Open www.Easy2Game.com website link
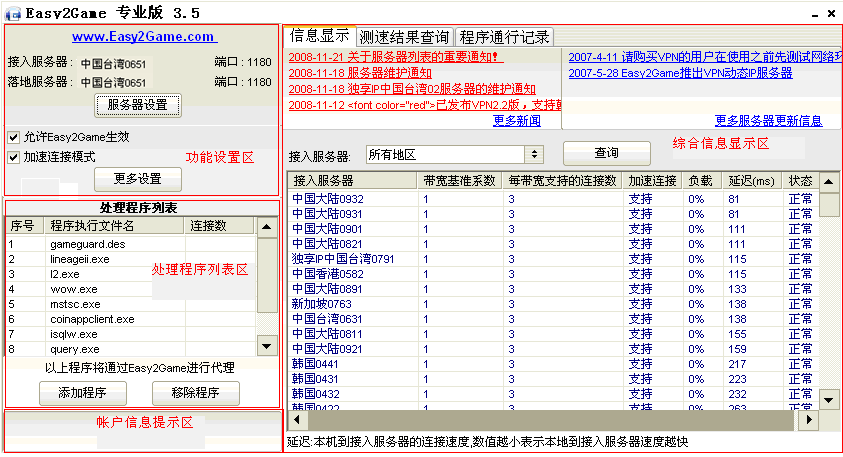 [143, 37]
